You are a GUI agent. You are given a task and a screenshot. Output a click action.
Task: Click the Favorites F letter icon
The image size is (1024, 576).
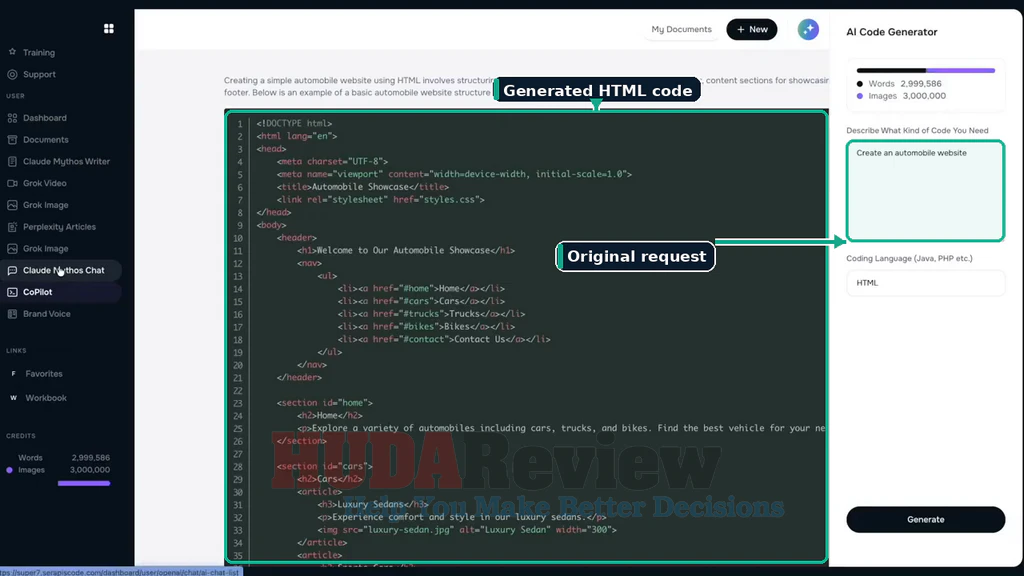click(13, 374)
